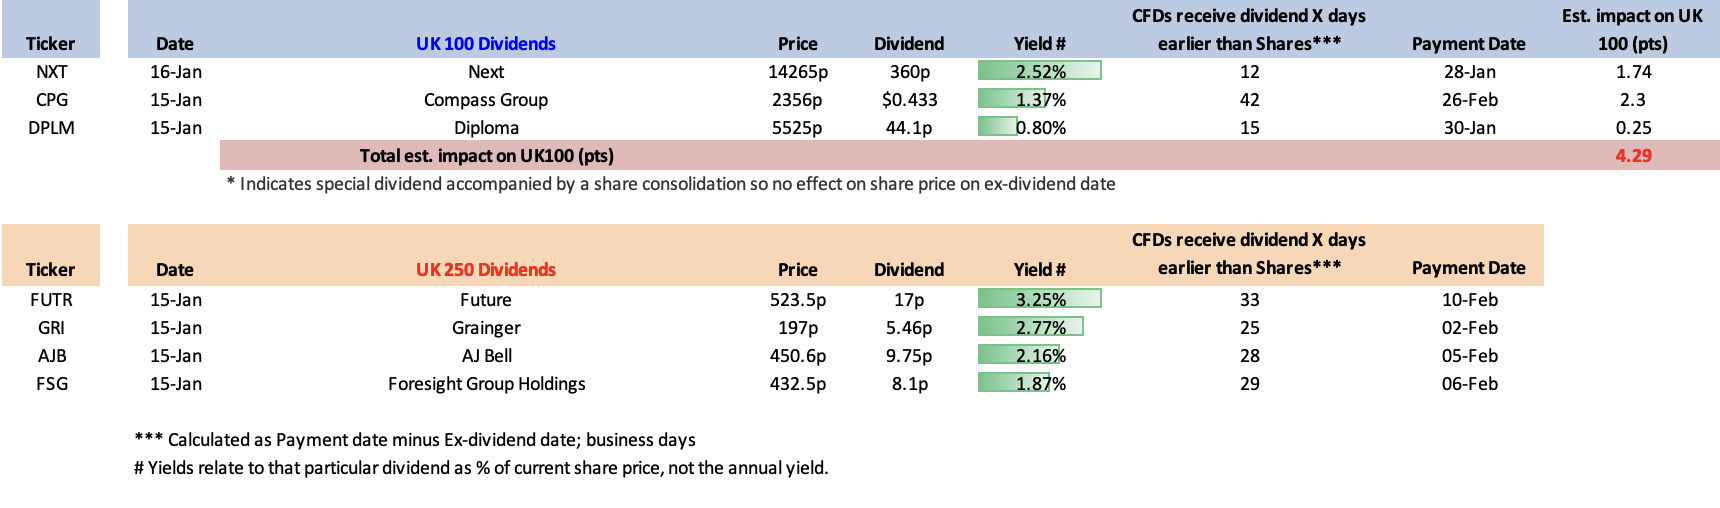The height and width of the screenshot is (508, 1720).
Task: Select the CPG ticker cell
Action: coord(51,100)
